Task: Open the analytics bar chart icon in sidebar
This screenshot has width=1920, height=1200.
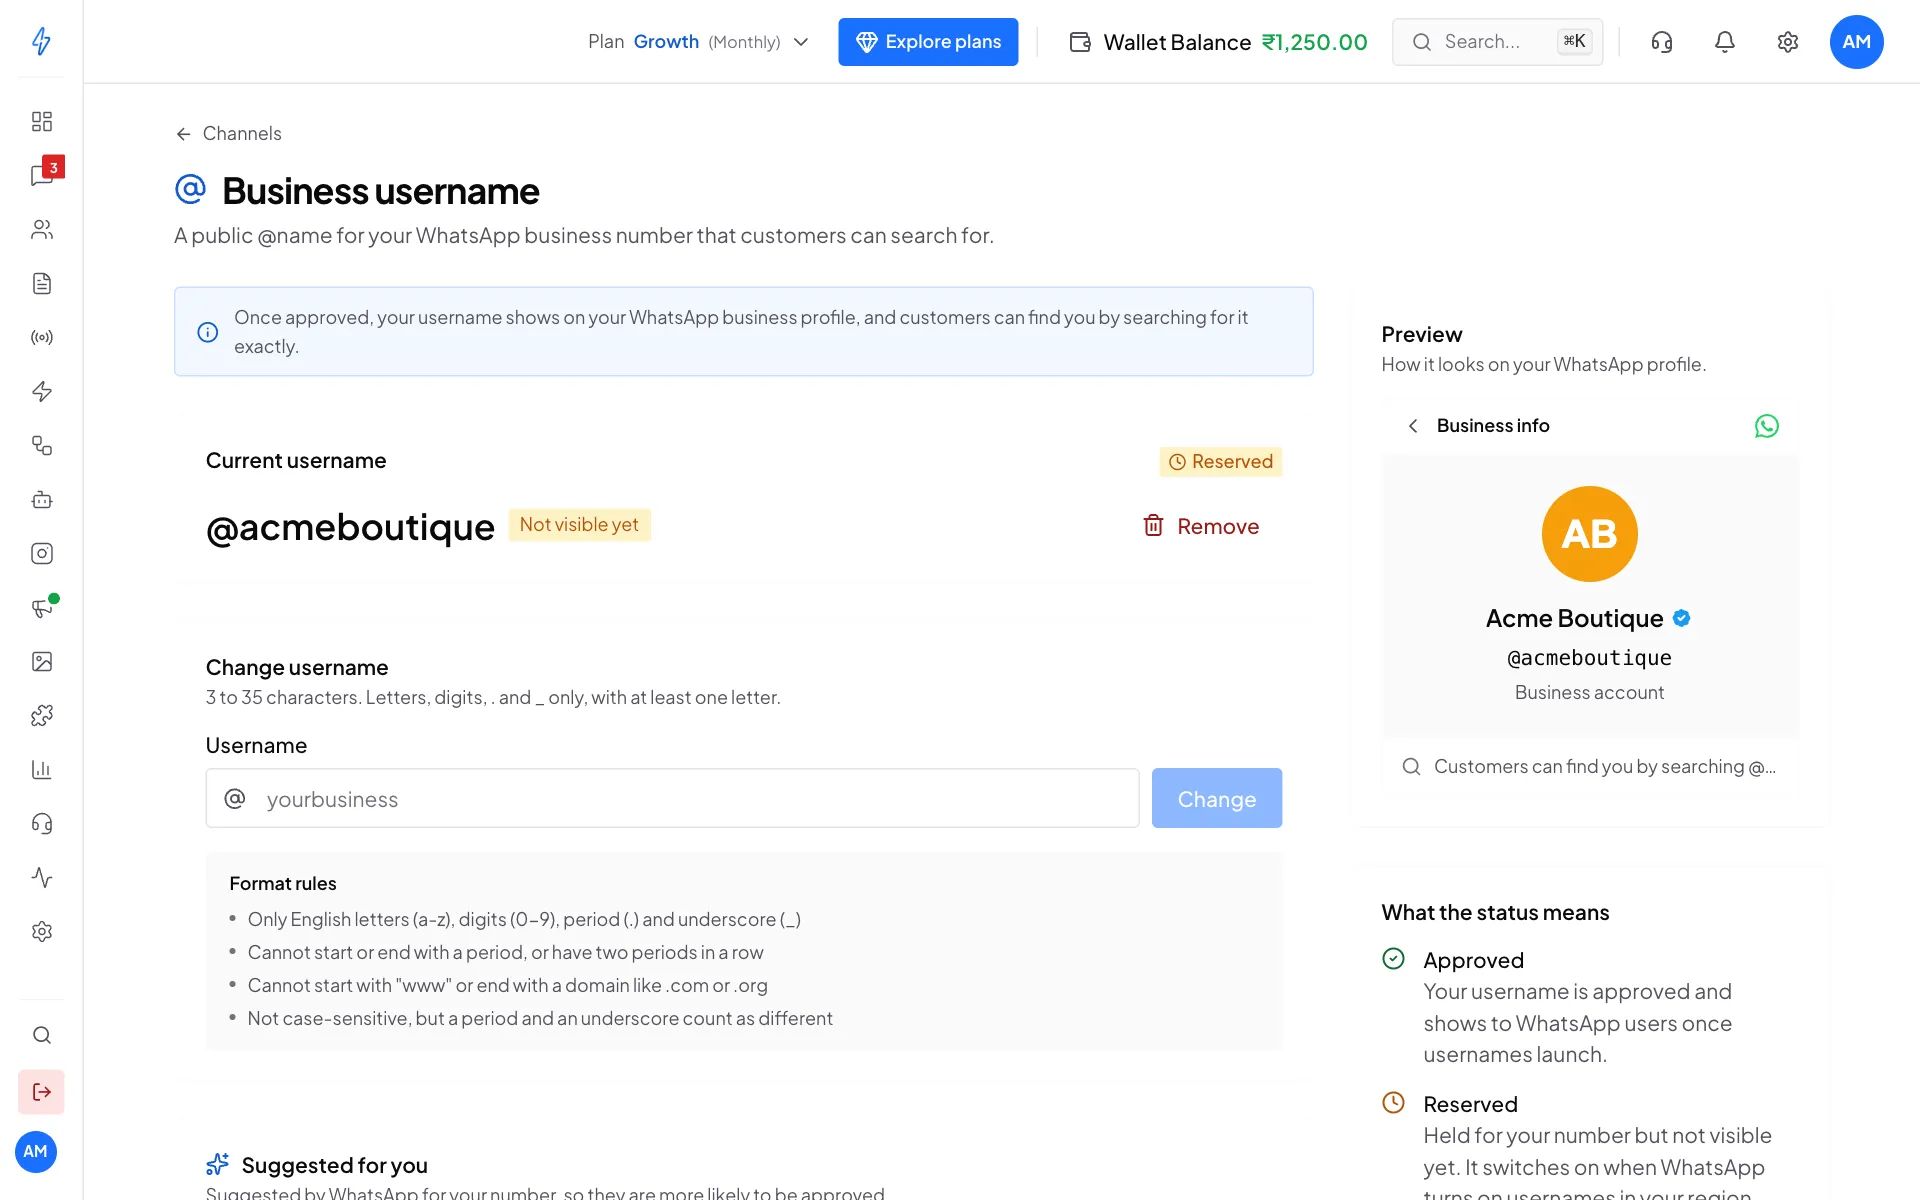Action: (41, 770)
